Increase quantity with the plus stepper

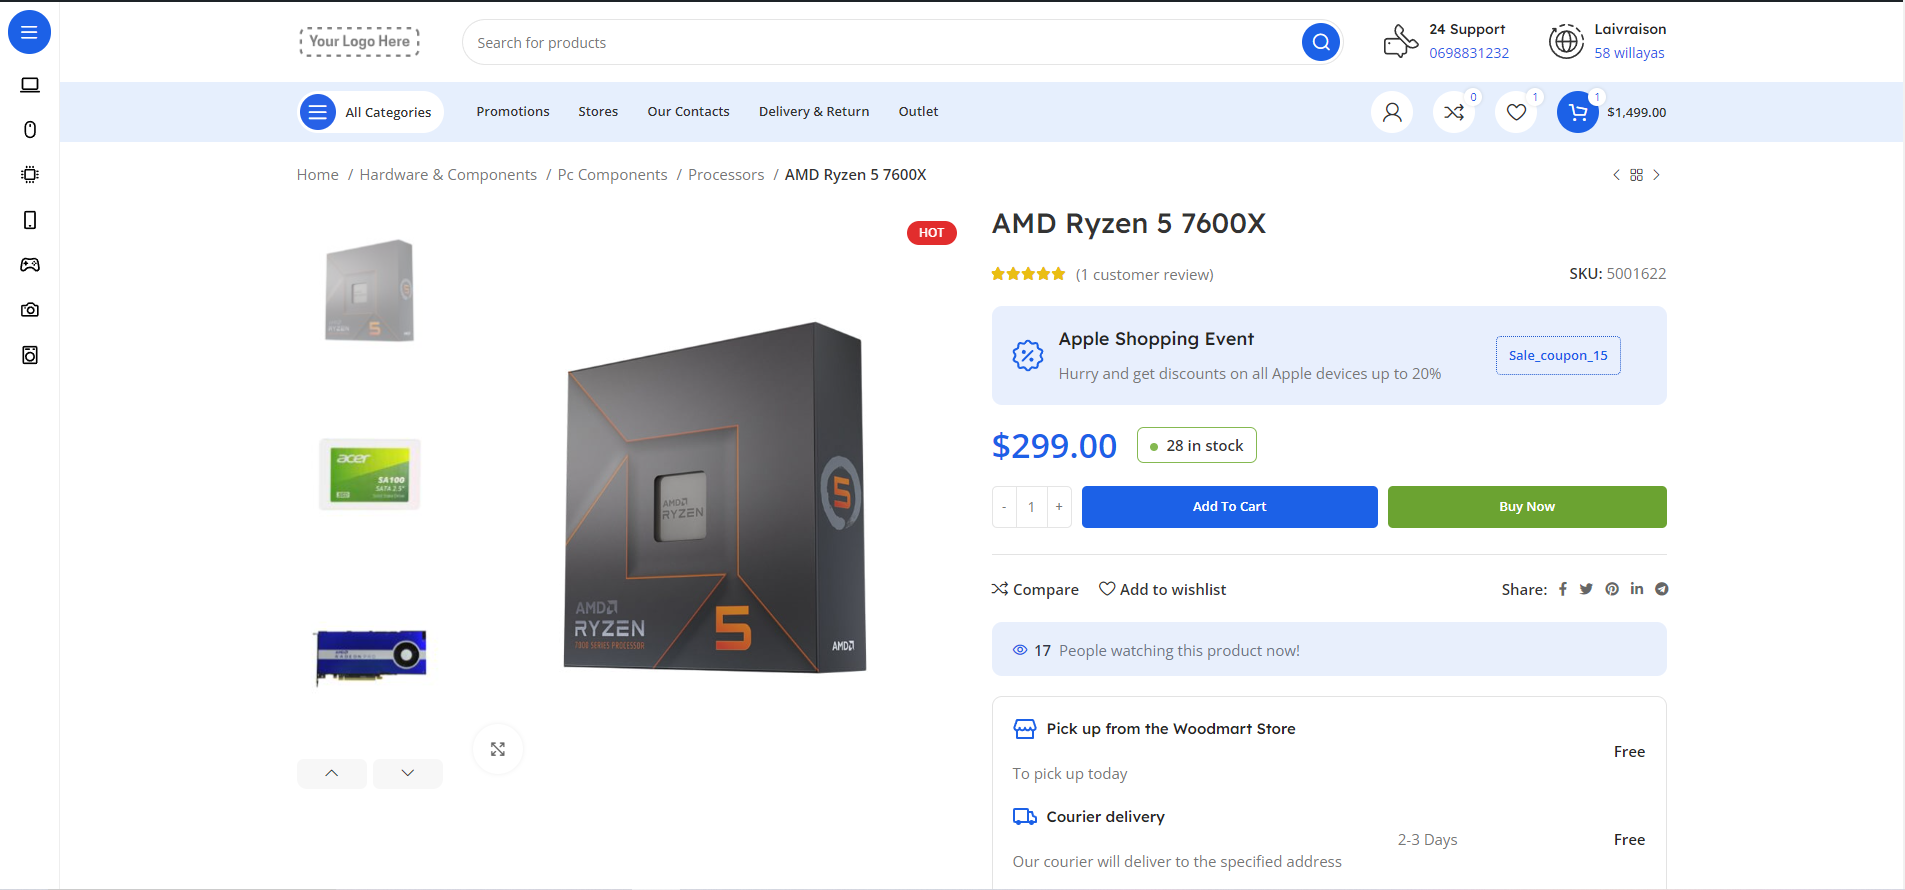[x=1059, y=507]
